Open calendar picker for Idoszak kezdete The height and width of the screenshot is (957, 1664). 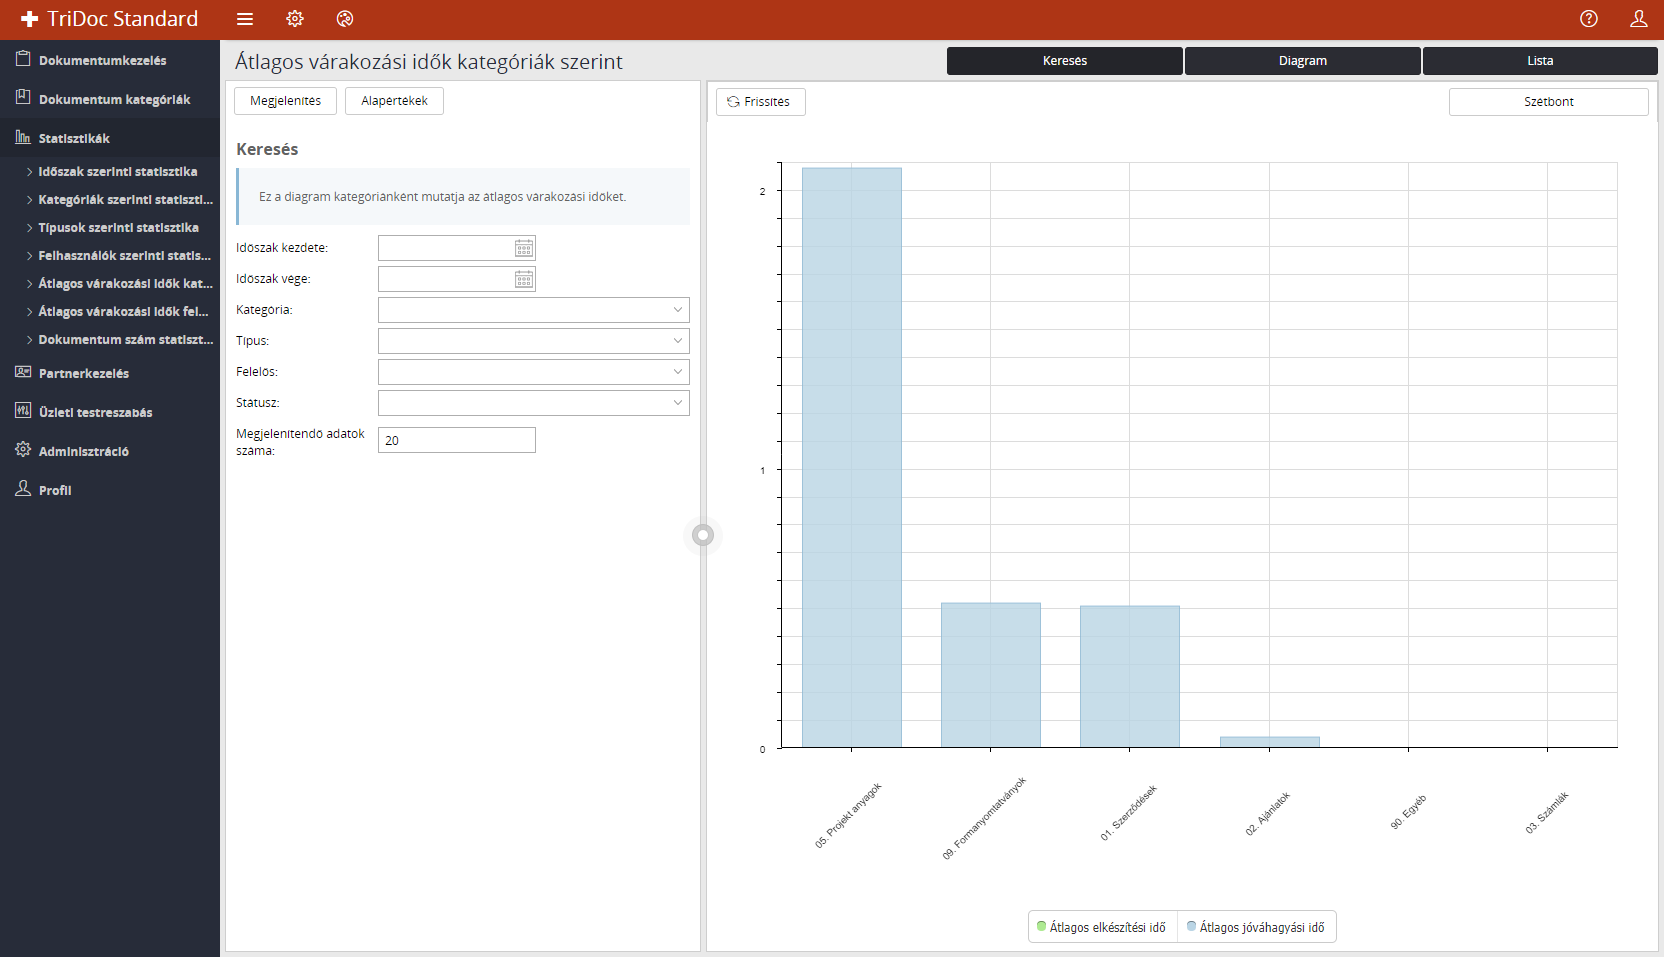(524, 248)
